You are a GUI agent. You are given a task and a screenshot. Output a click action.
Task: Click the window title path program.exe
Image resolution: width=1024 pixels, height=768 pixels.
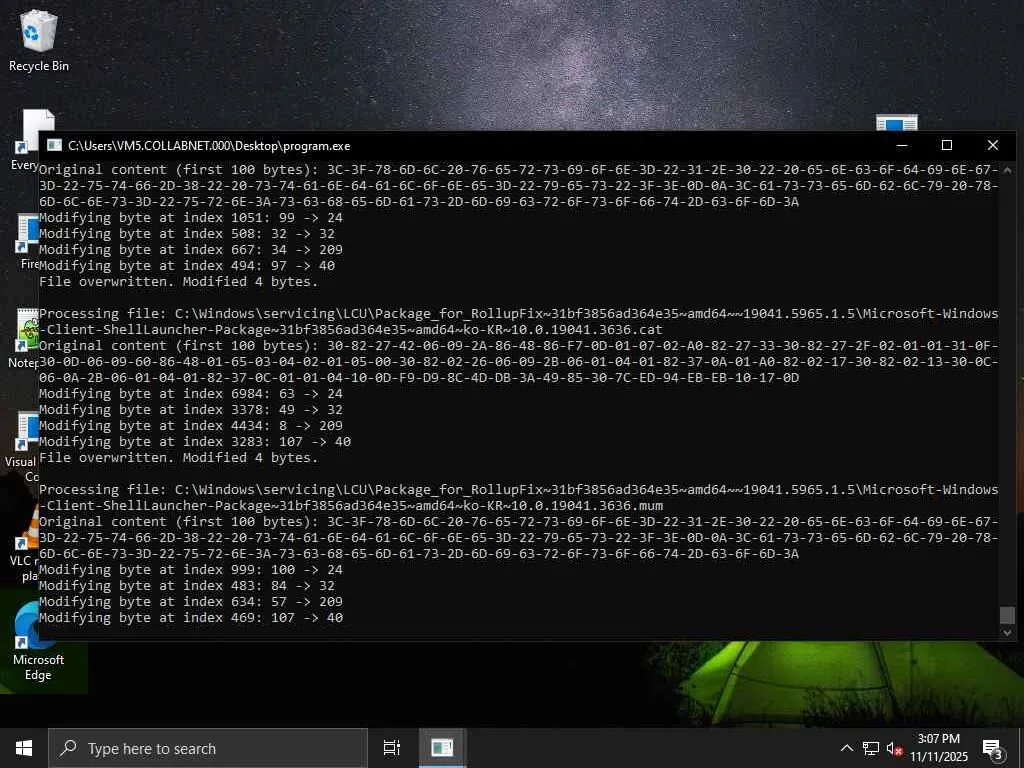(x=209, y=146)
